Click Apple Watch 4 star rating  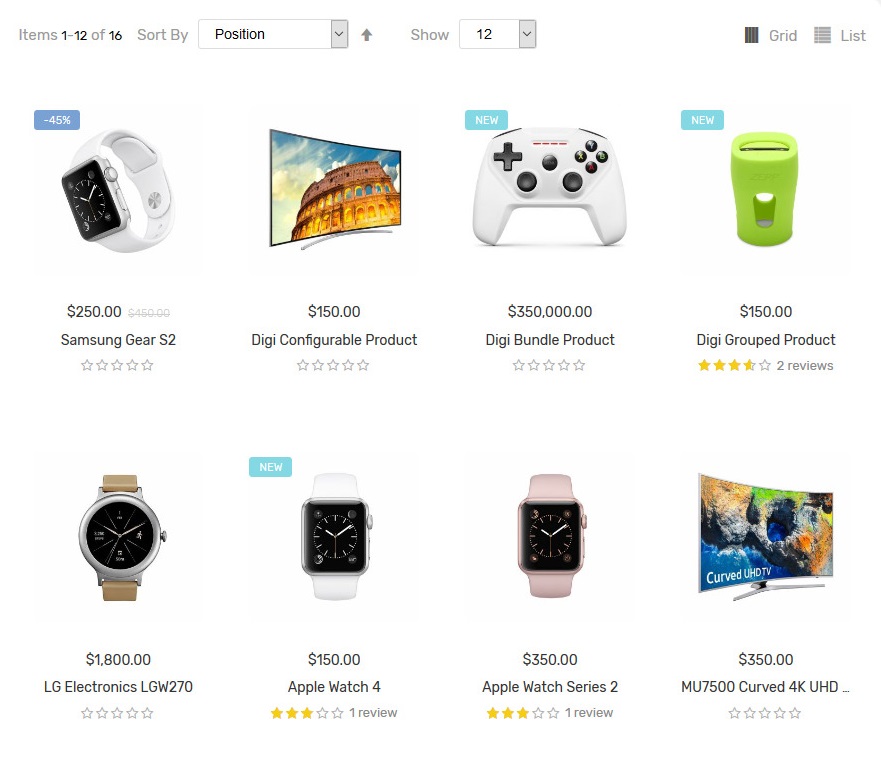pos(307,713)
